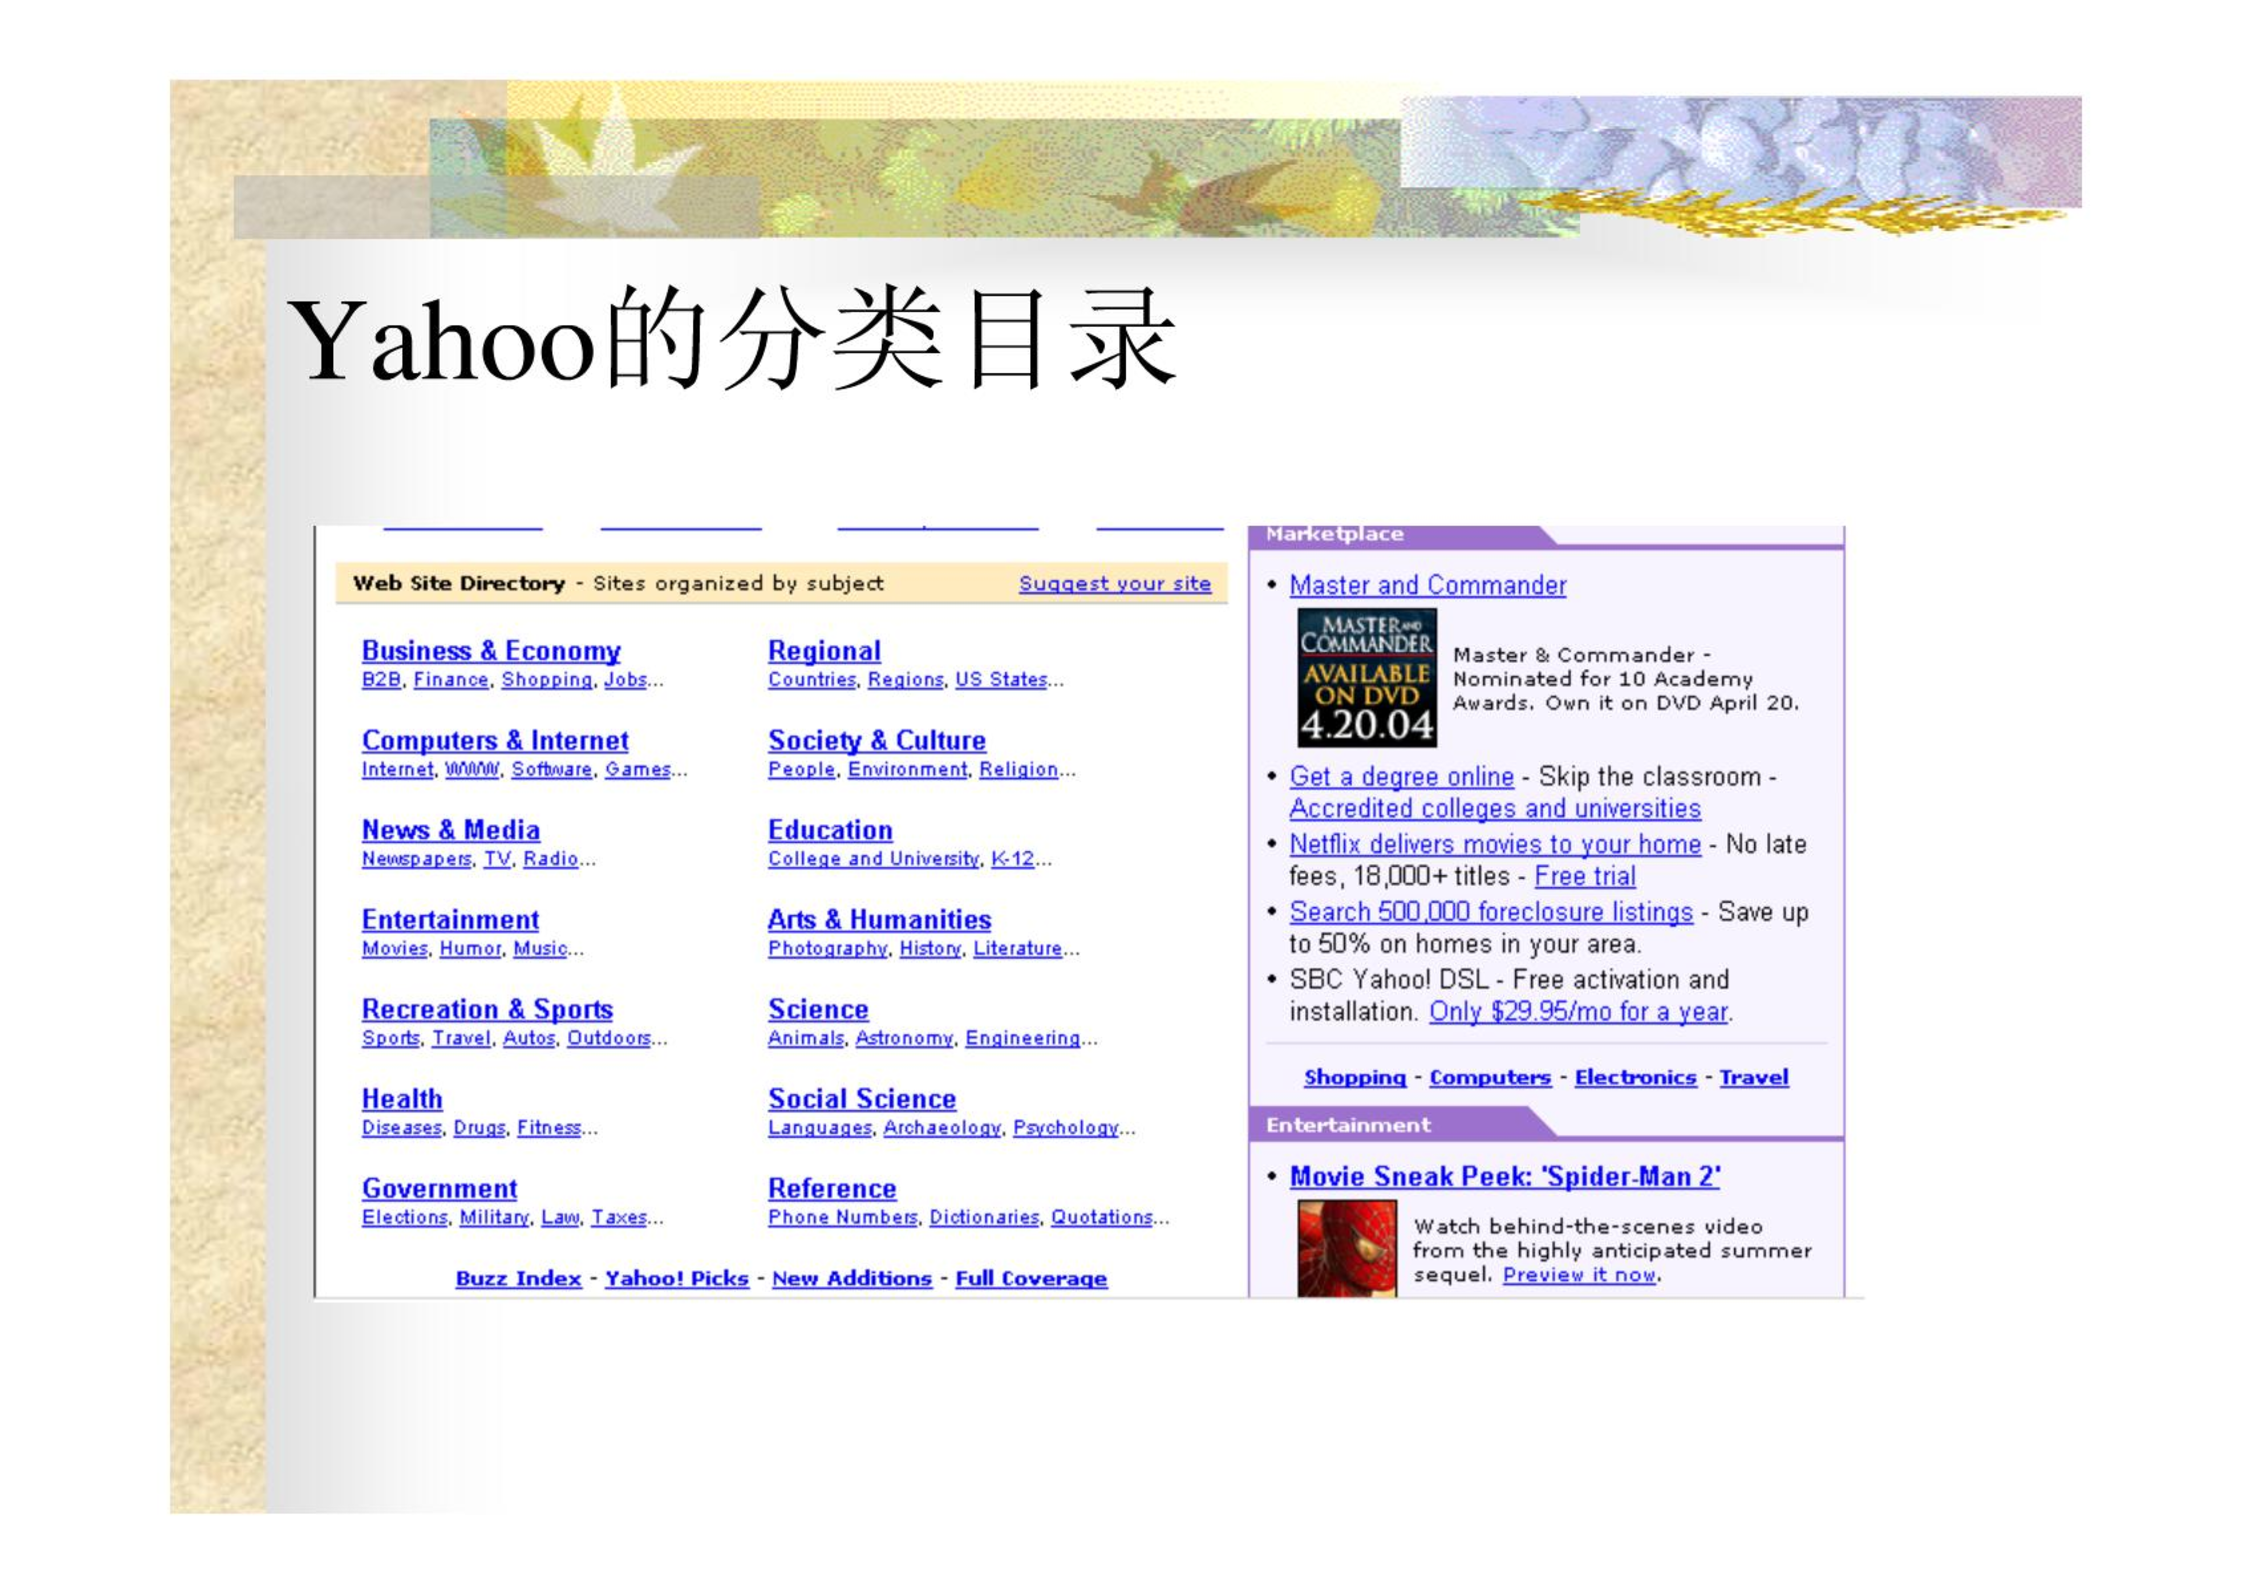Open the Quotations sublink
The image size is (2252, 1594).
[x=1101, y=1218]
